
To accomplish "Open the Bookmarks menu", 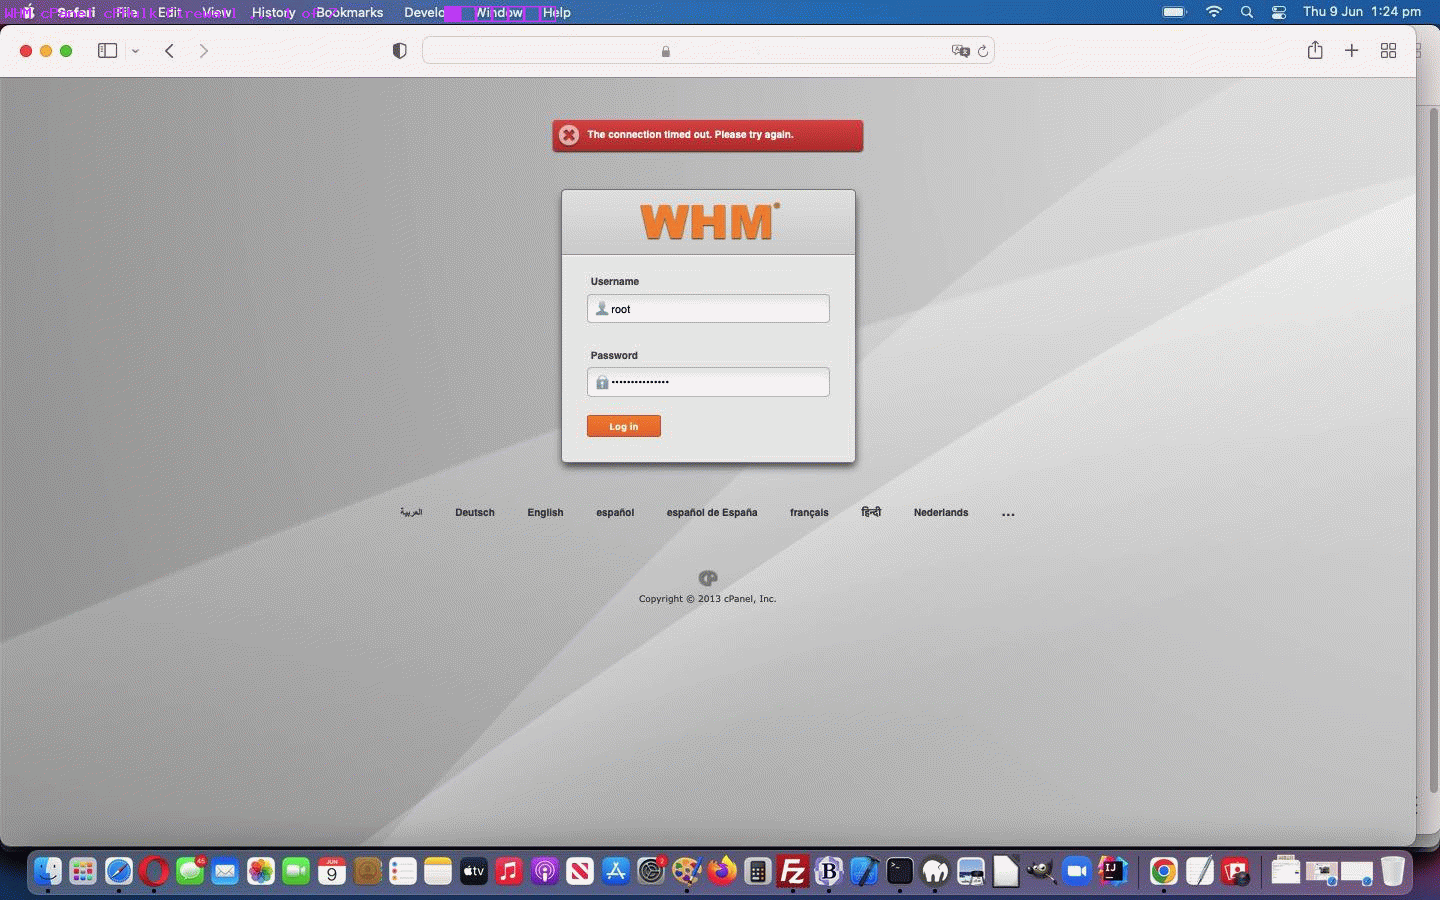I will click(x=349, y=12).
